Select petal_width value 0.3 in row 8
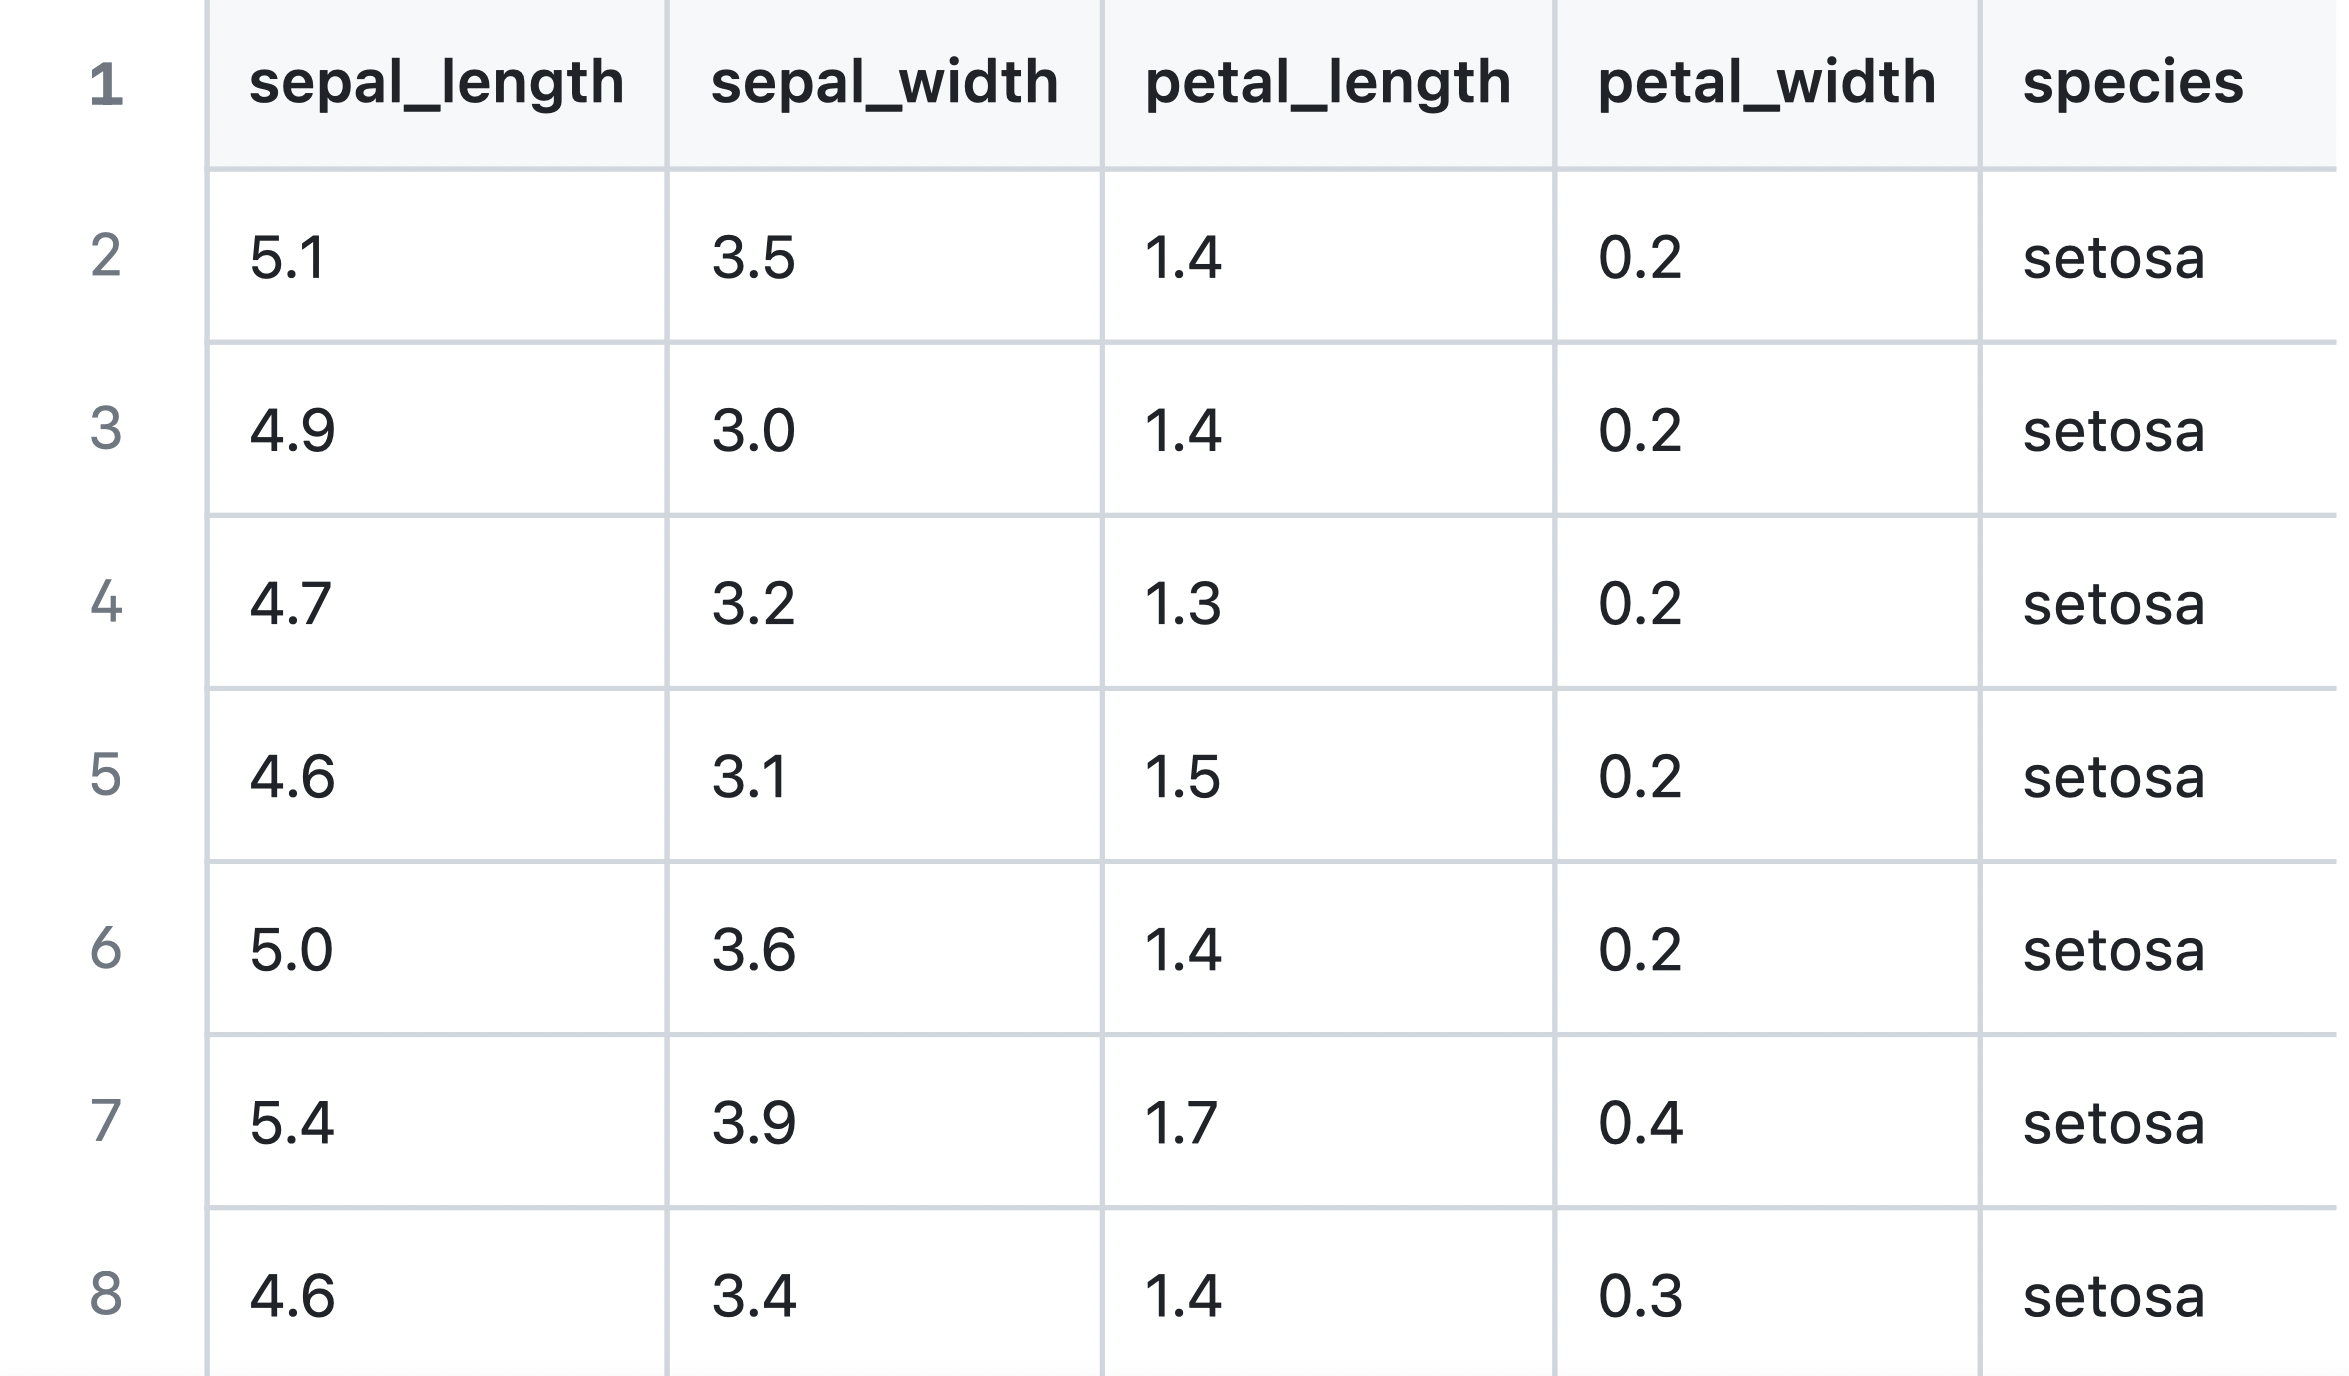2349x1376 pixels. tap(1641, 1295)
